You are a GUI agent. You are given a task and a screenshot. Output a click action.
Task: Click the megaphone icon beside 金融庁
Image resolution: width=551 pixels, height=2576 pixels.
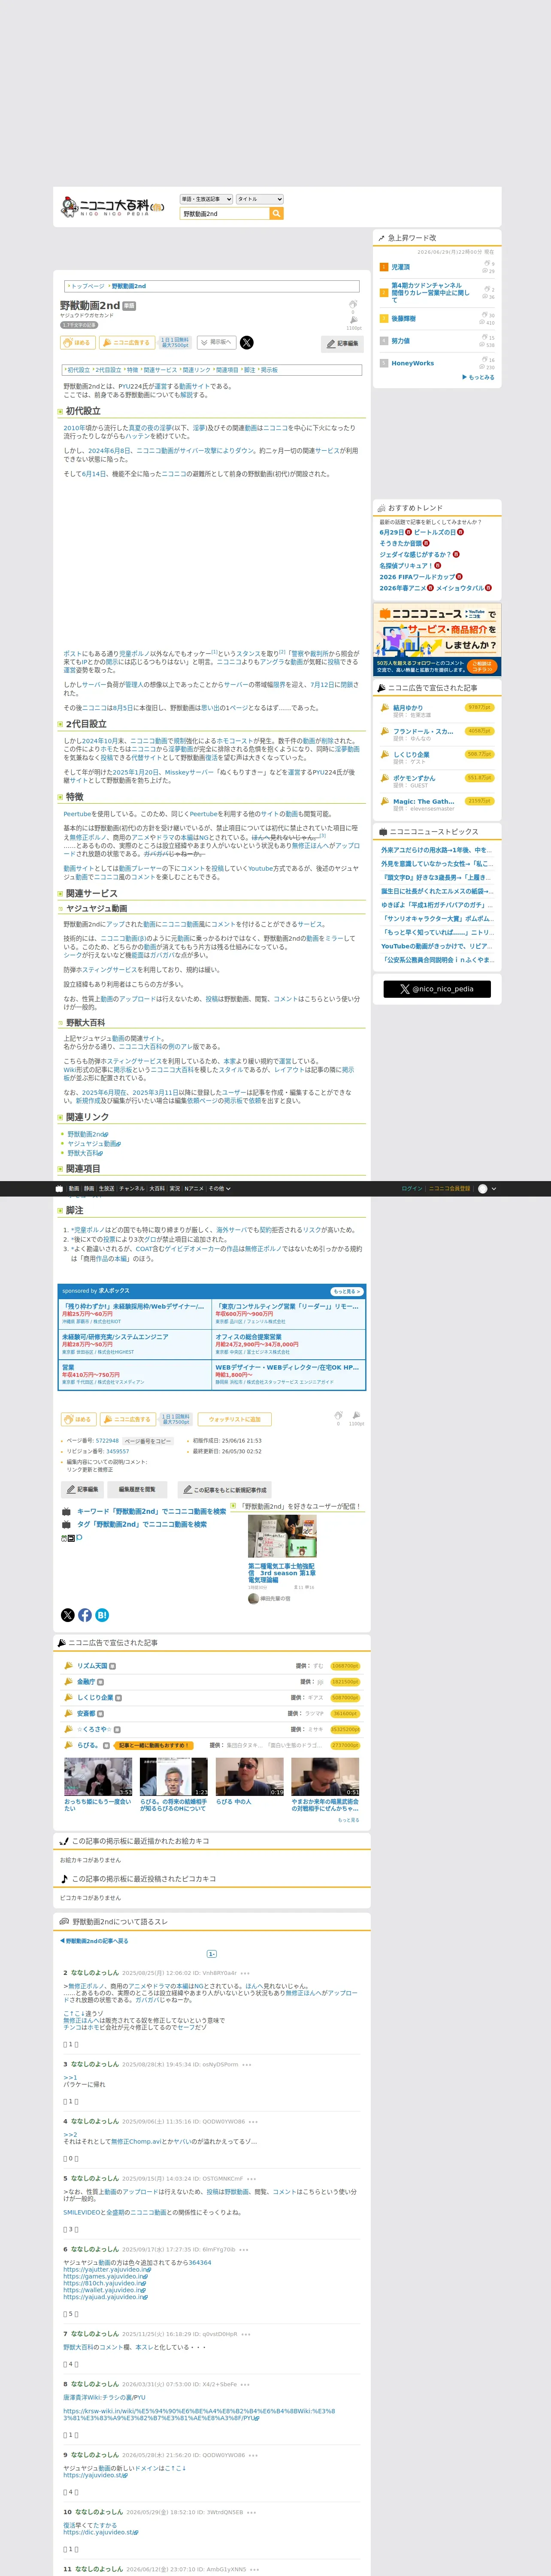click(x=68, y=1682)
